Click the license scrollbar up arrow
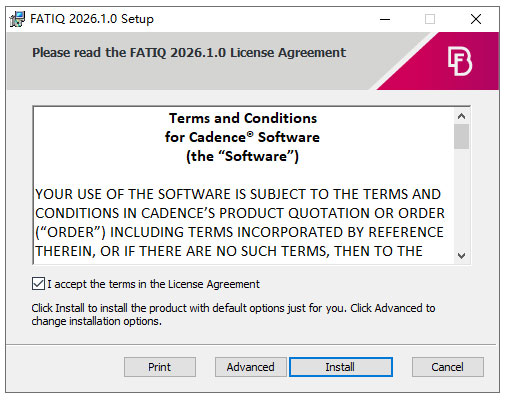Screen dimensions: 509x400 pos(461,116)
